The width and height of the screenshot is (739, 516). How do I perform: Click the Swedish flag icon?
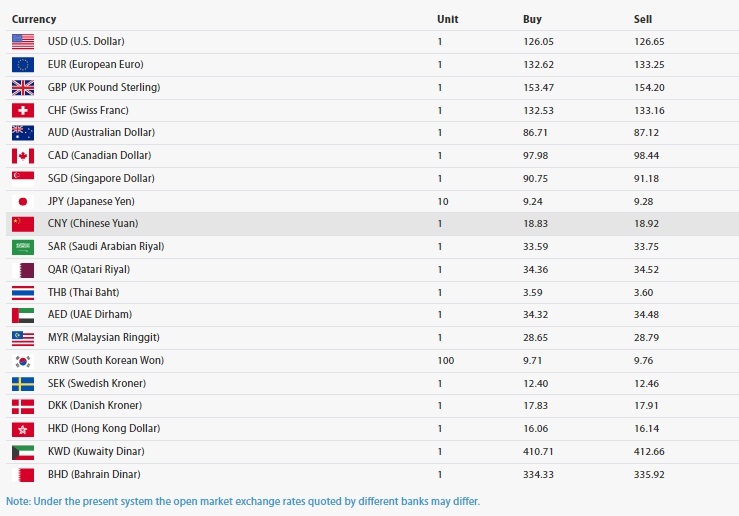click(x=23, y=384)
